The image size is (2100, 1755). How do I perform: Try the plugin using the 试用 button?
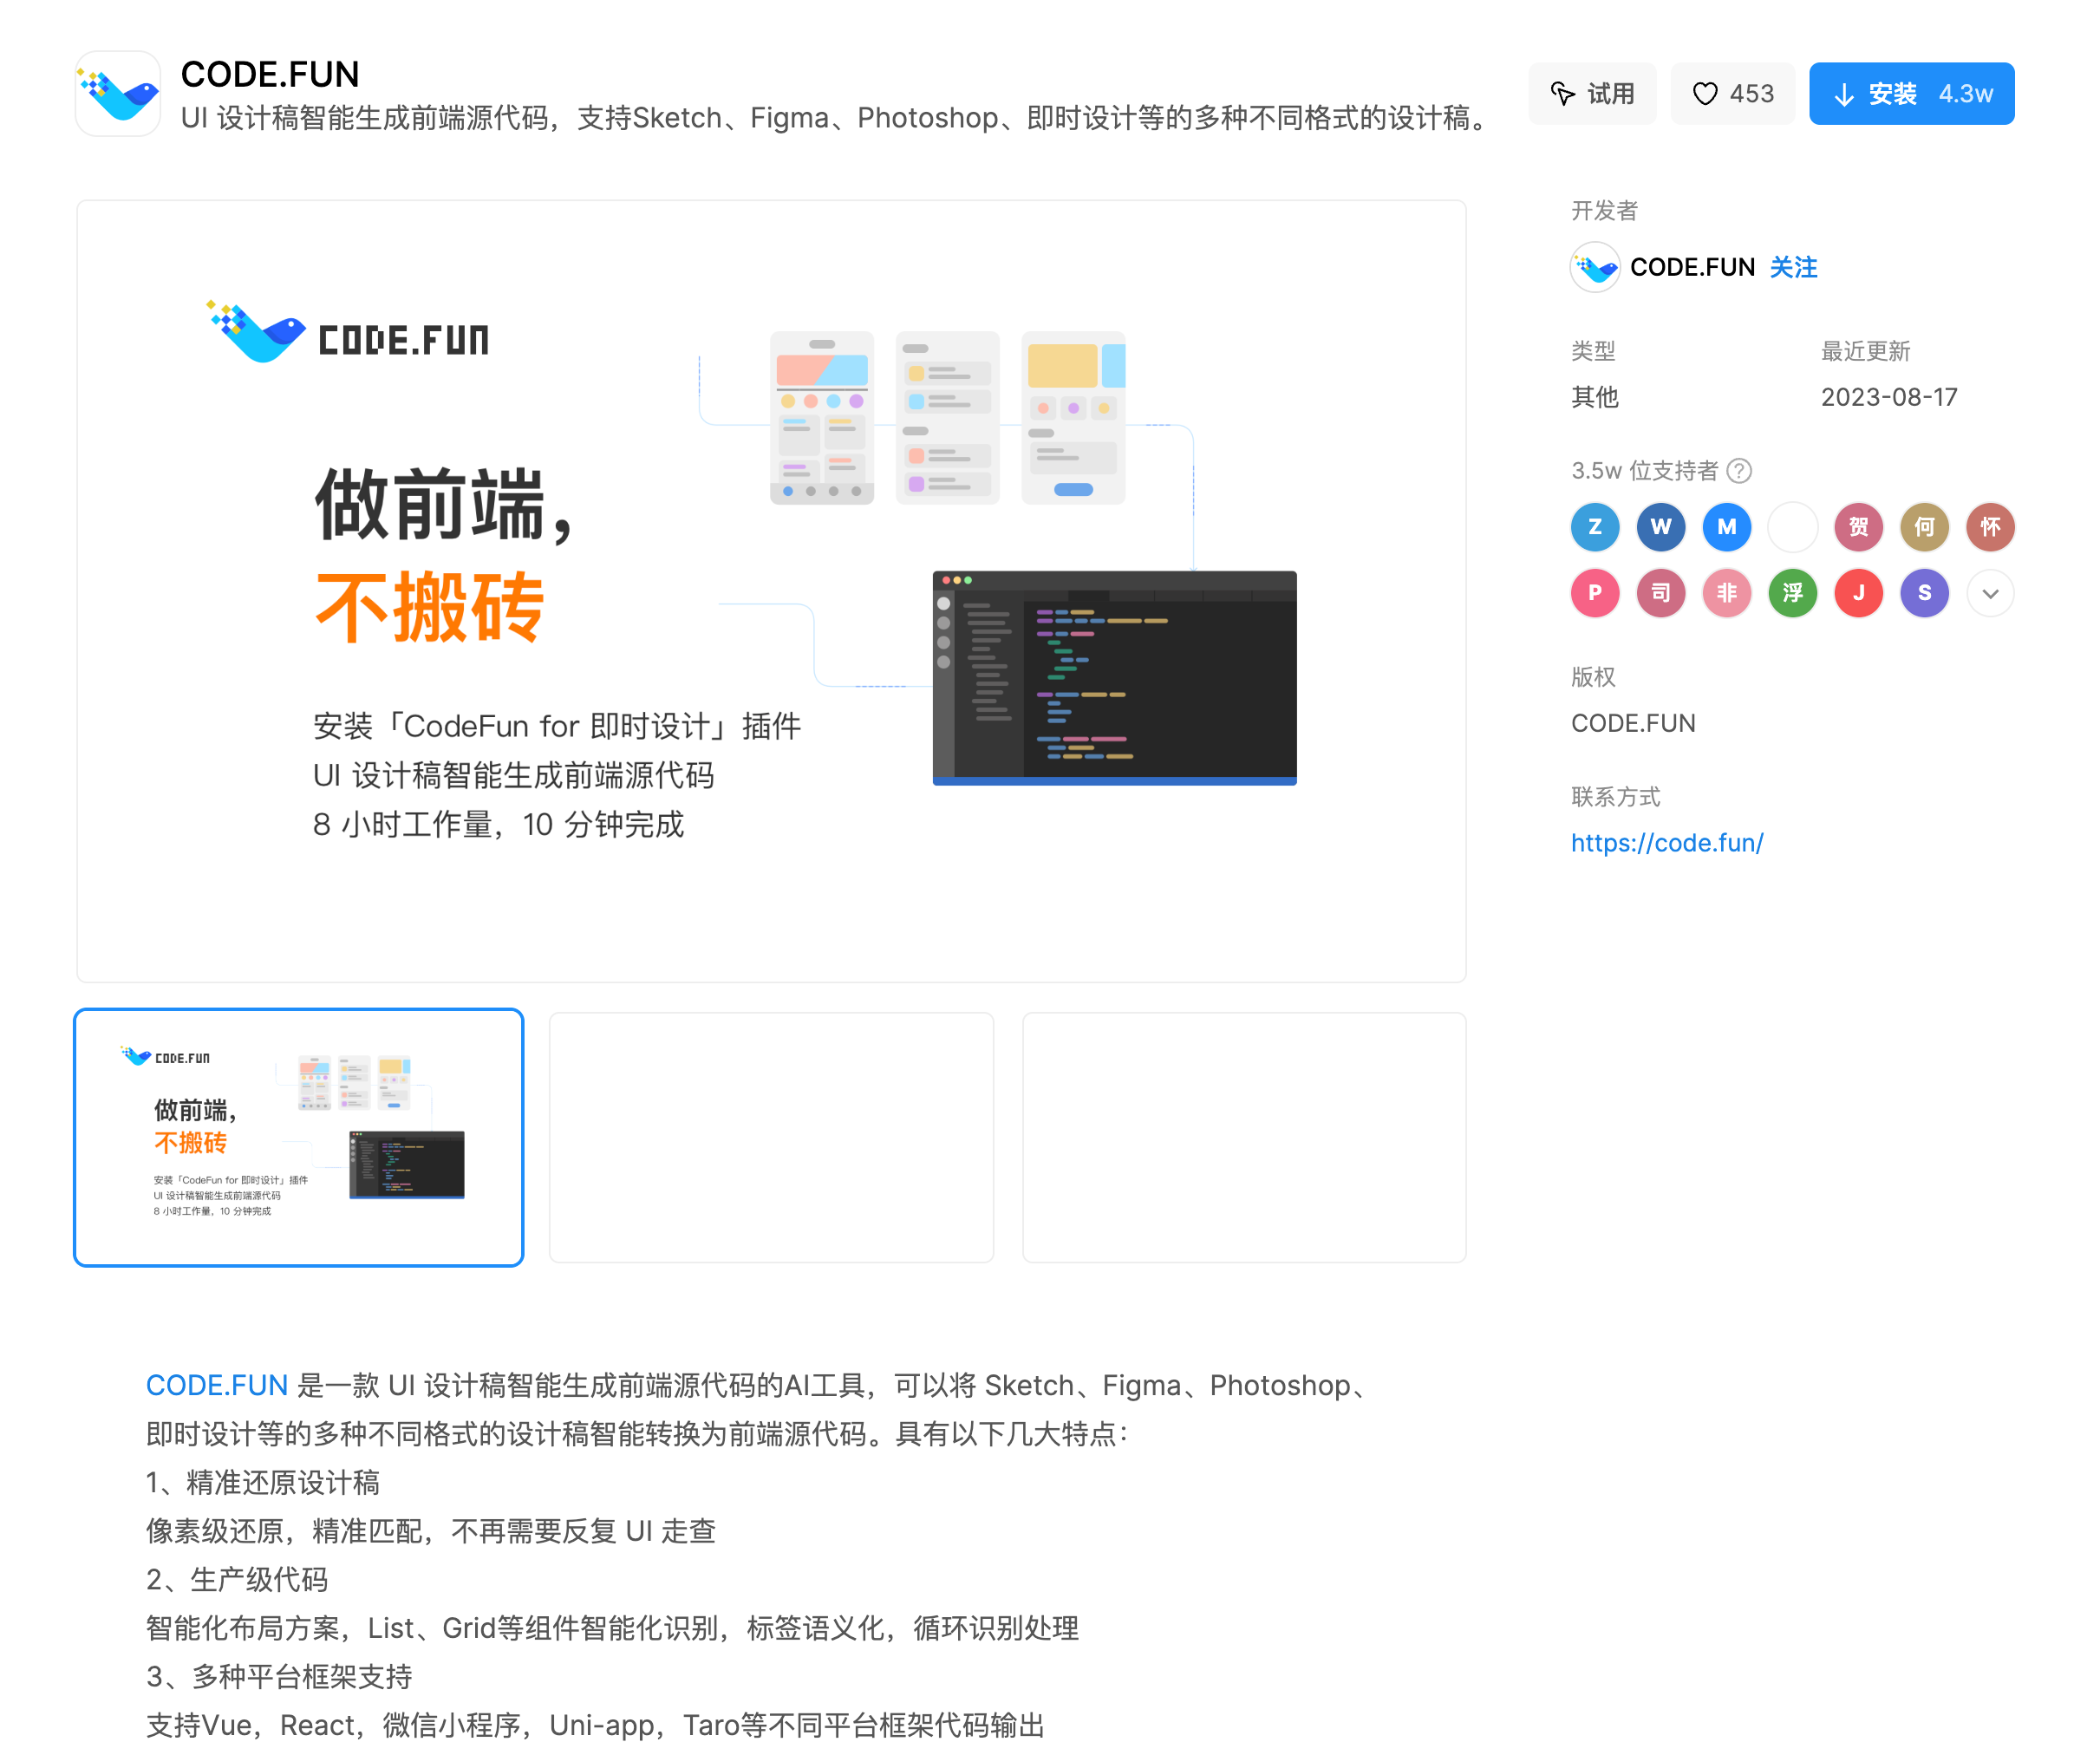pos(1592,93)
